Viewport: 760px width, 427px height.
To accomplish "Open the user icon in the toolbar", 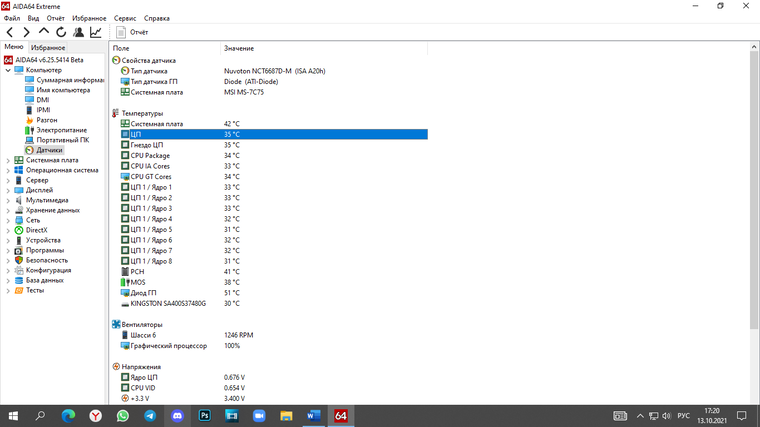I will tap(78, 32).
